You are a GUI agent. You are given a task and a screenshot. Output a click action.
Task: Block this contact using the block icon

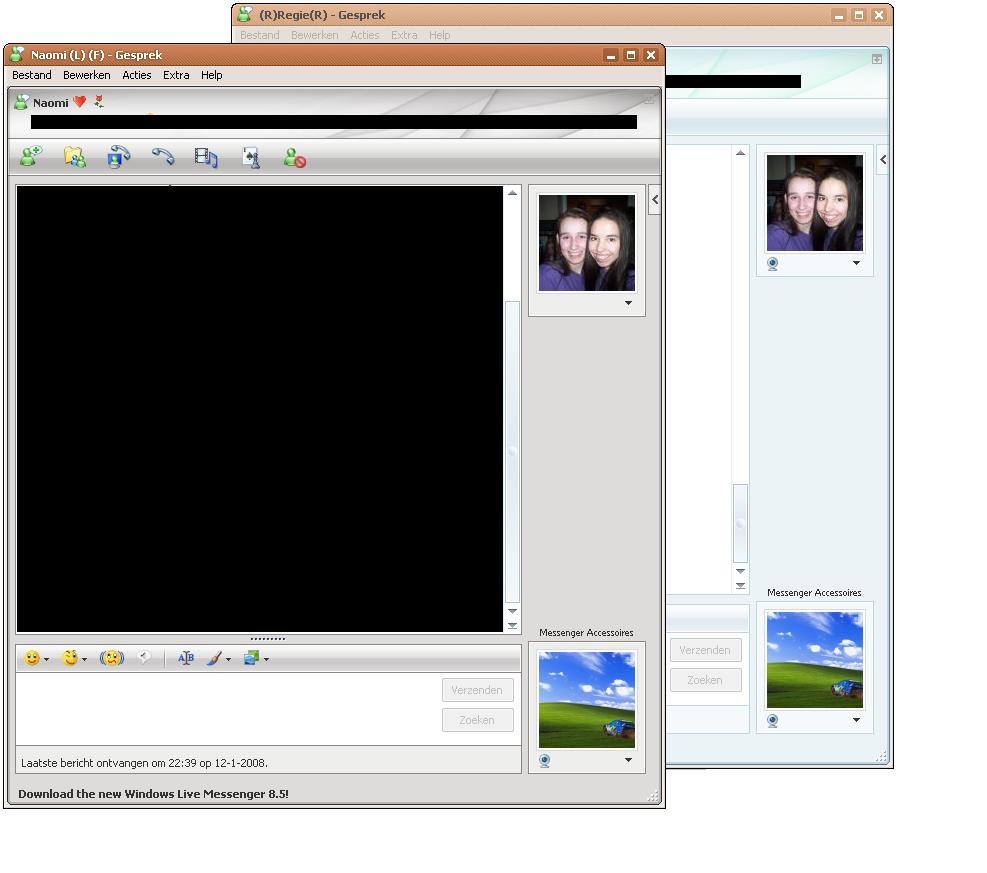pos(294,157)
